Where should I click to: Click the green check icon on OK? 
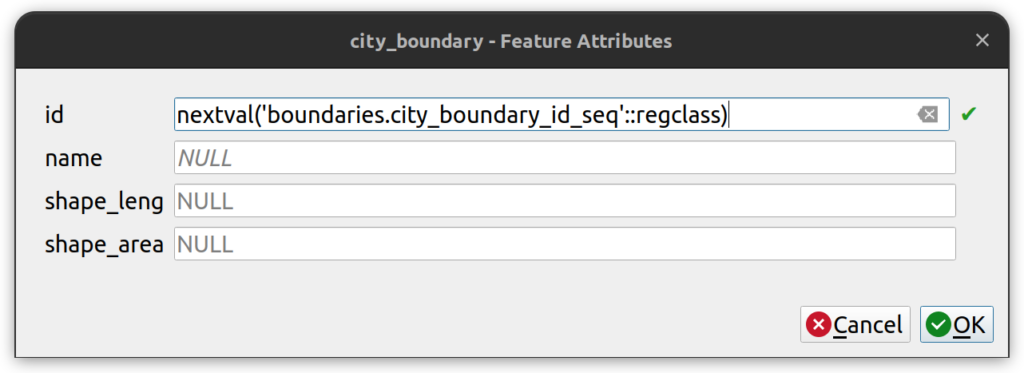939,325
